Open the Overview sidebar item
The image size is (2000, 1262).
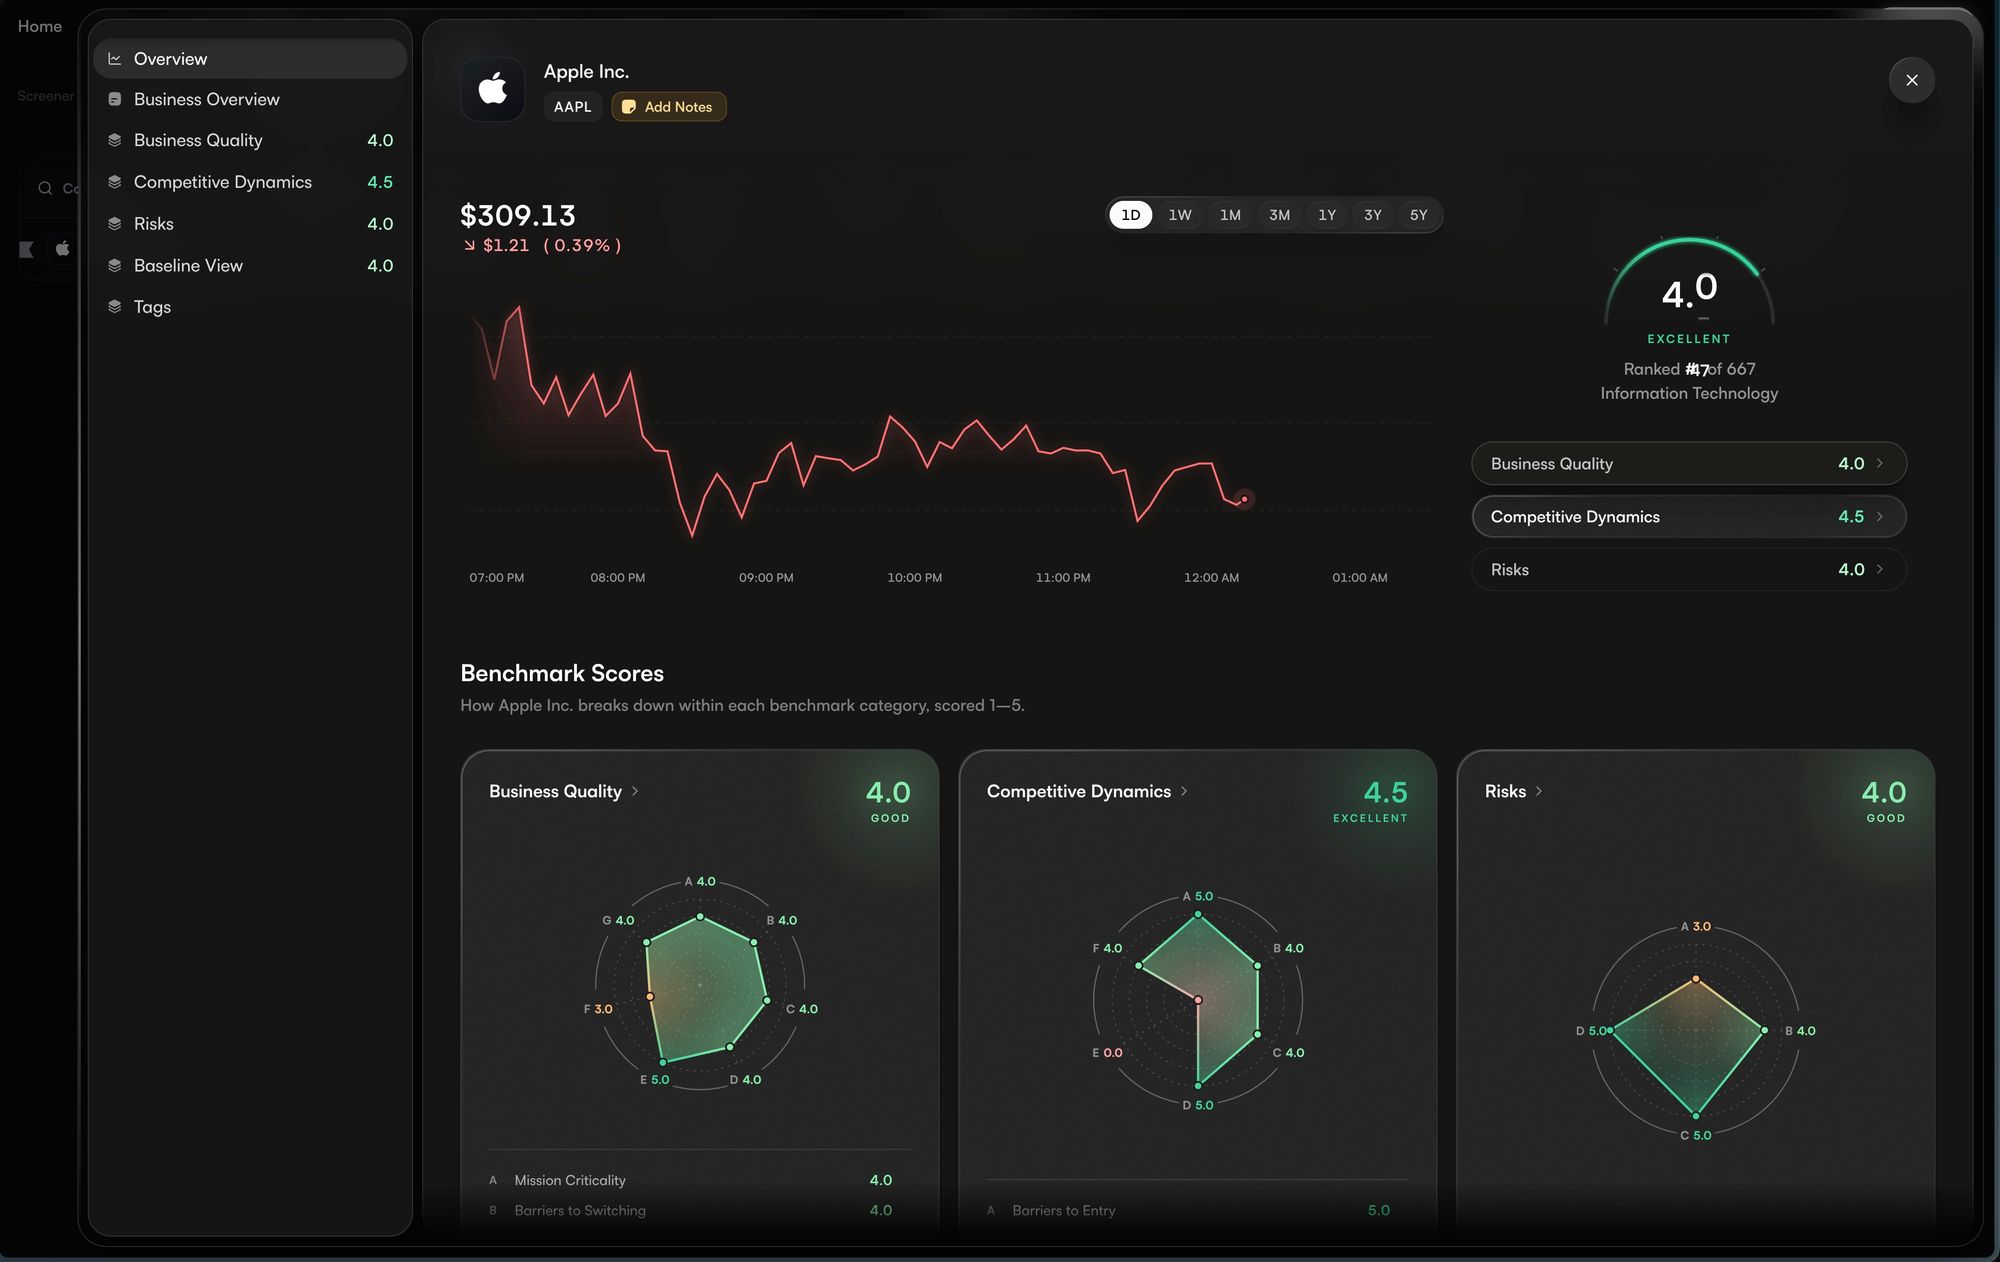tap(250, 59)
